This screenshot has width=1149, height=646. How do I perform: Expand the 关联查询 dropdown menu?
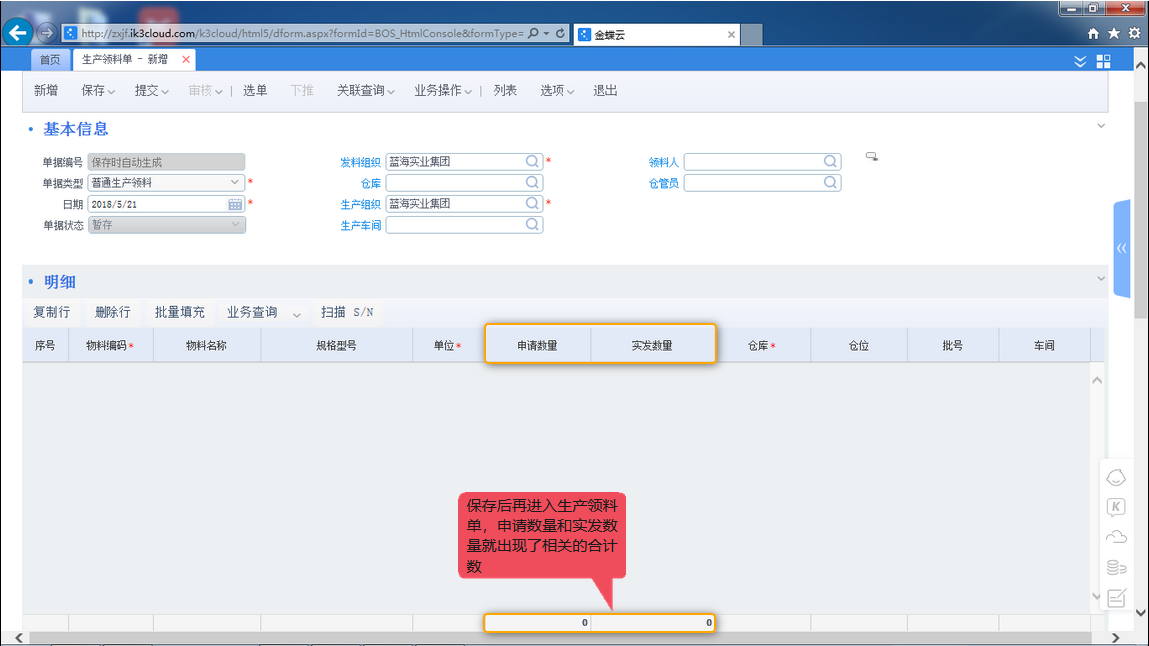pyautogui.click(x=391, y=92)
